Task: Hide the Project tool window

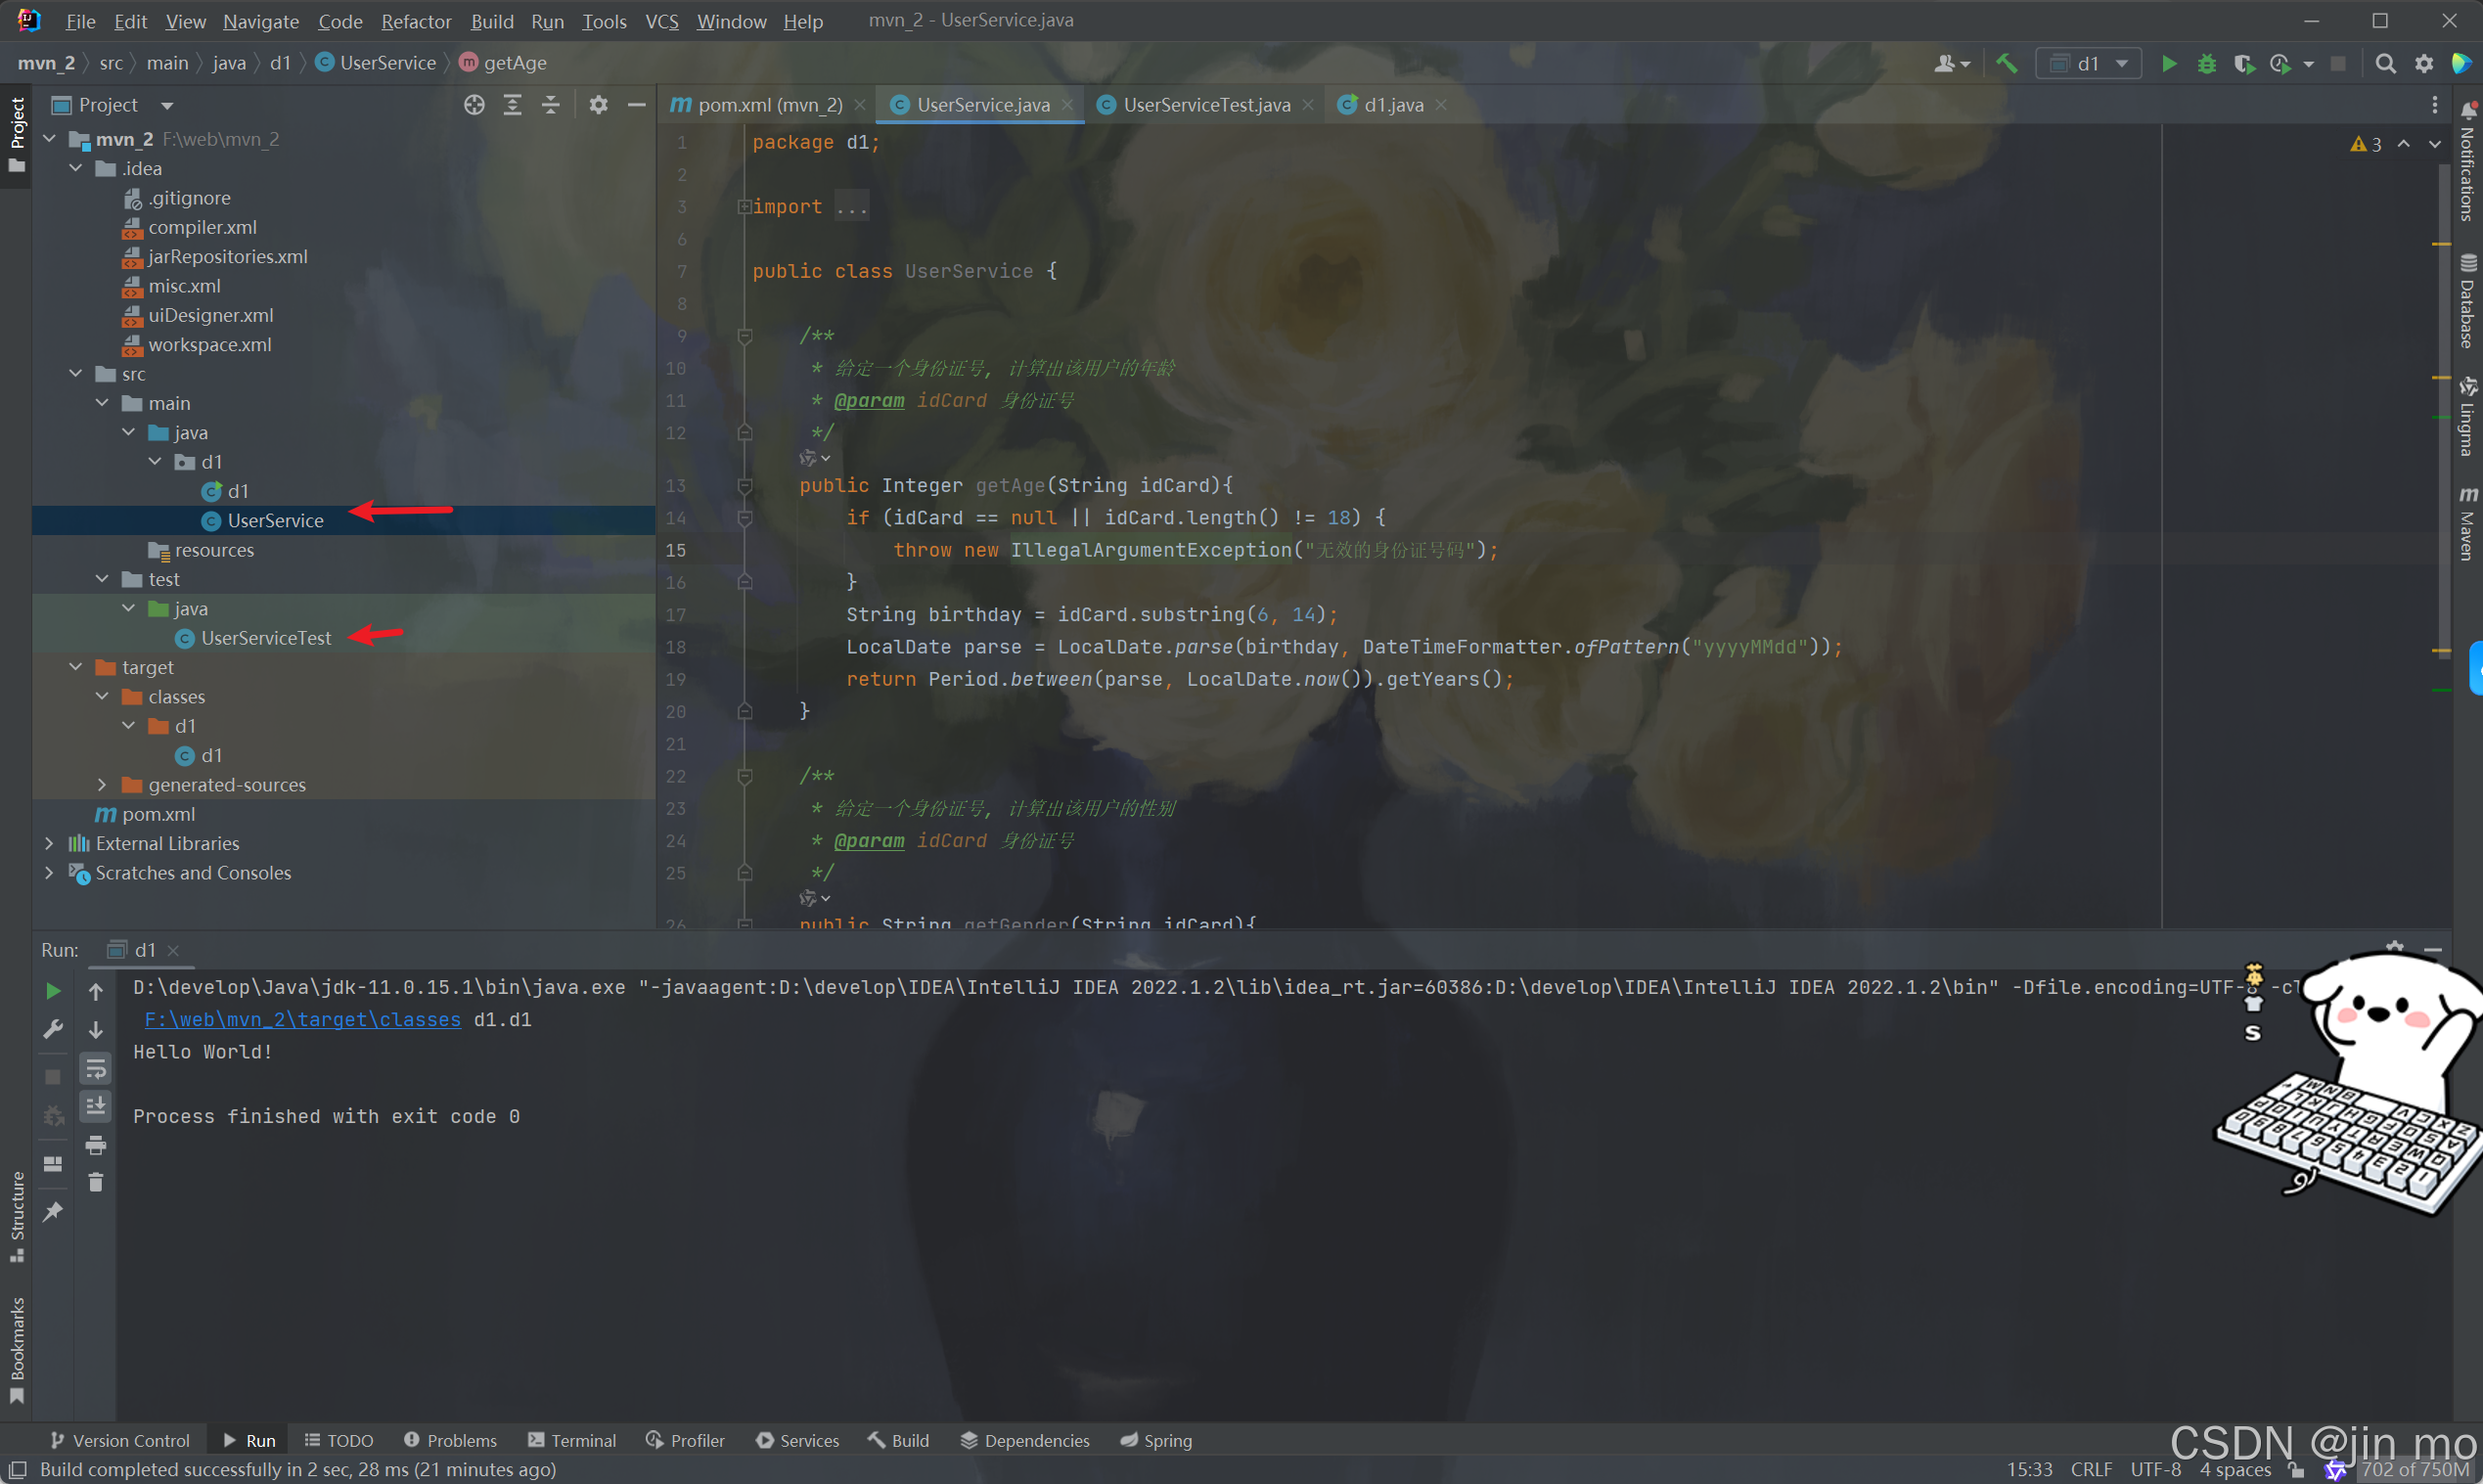Action: coord(636,105)
